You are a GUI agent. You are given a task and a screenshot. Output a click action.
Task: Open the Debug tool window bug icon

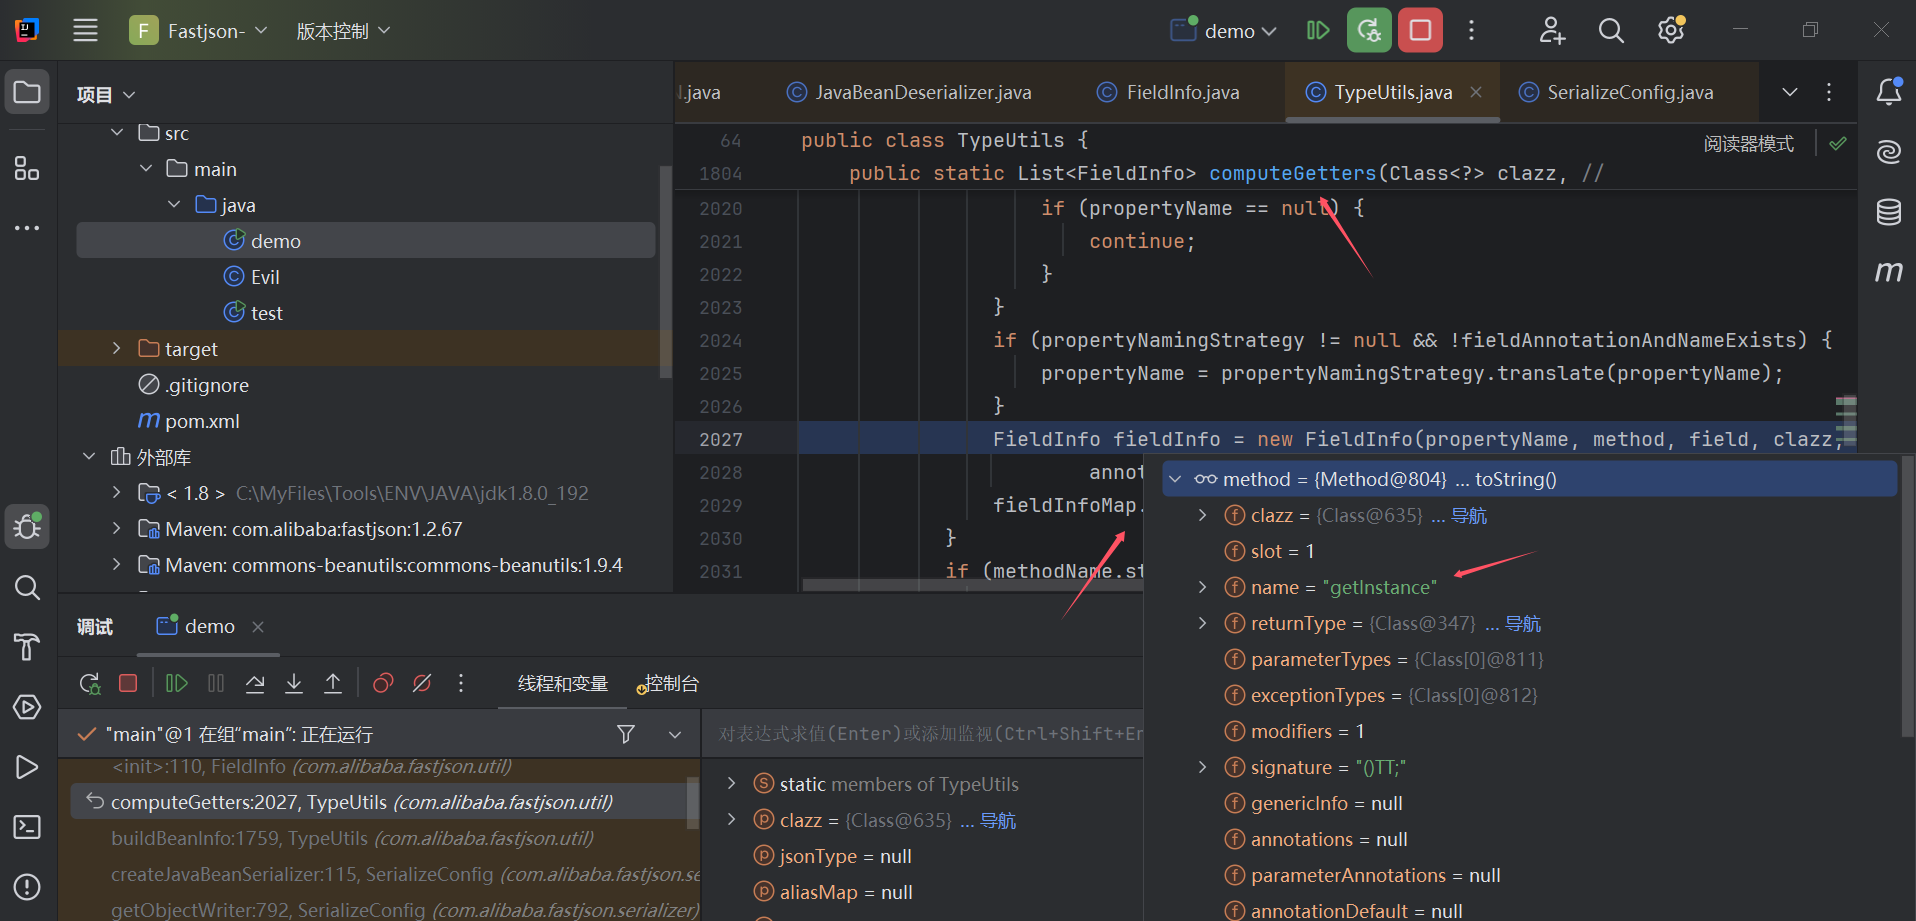[27, 526]
